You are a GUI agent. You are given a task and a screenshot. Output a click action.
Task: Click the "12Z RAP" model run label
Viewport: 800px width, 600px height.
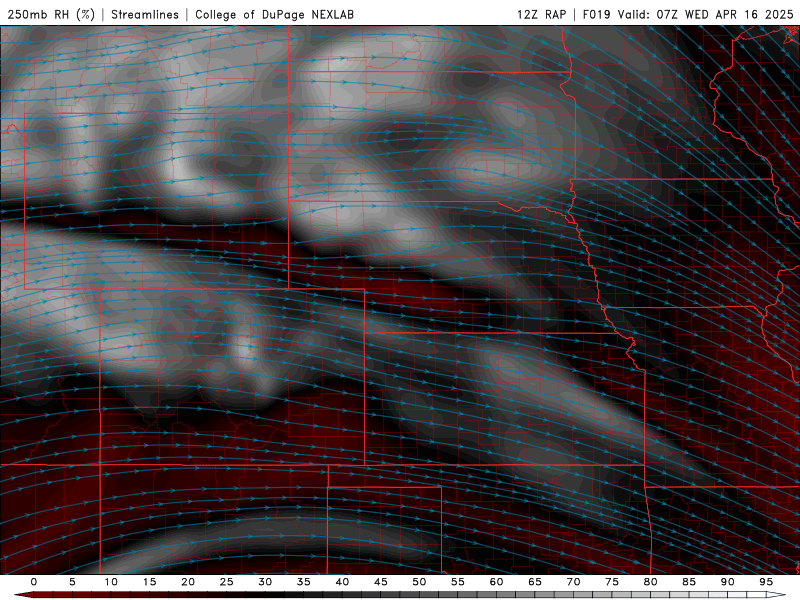click(x=542, y=14)
